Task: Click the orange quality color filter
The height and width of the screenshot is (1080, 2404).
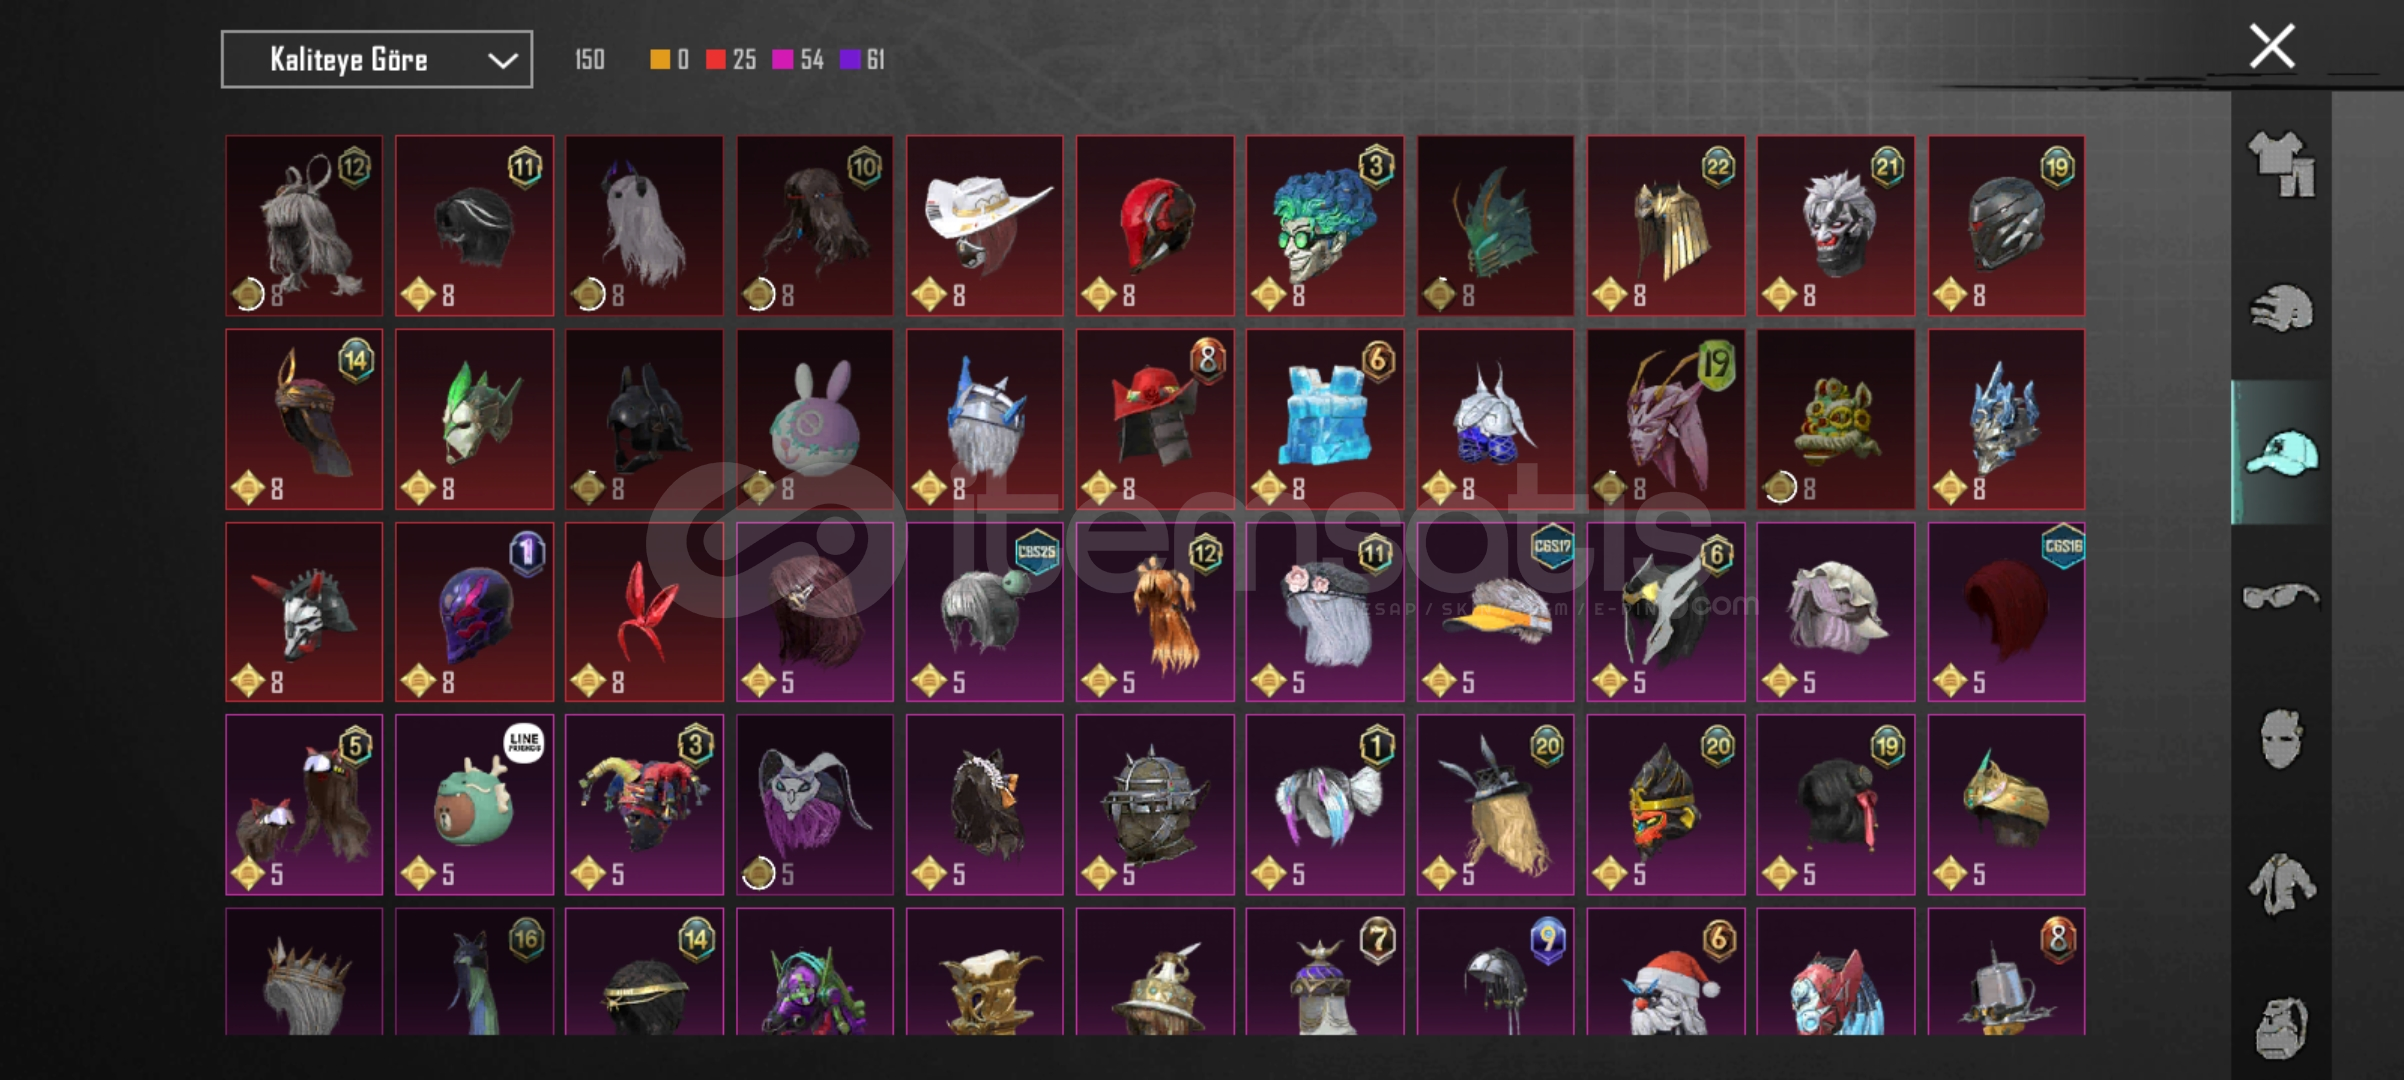Action: (x=669, y=60)
